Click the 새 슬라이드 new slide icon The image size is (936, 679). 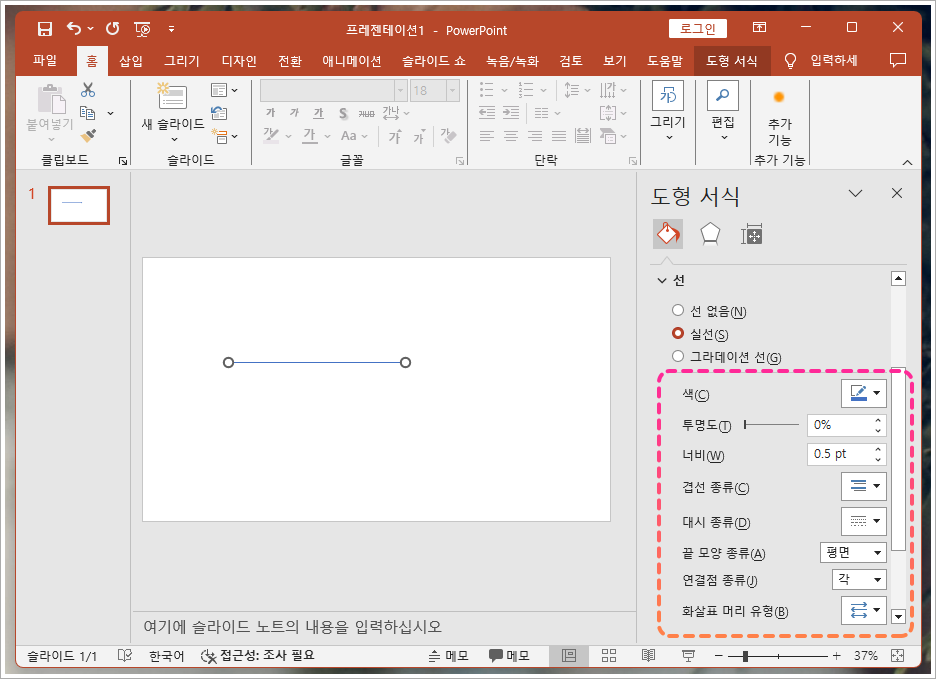coord(172,97)
